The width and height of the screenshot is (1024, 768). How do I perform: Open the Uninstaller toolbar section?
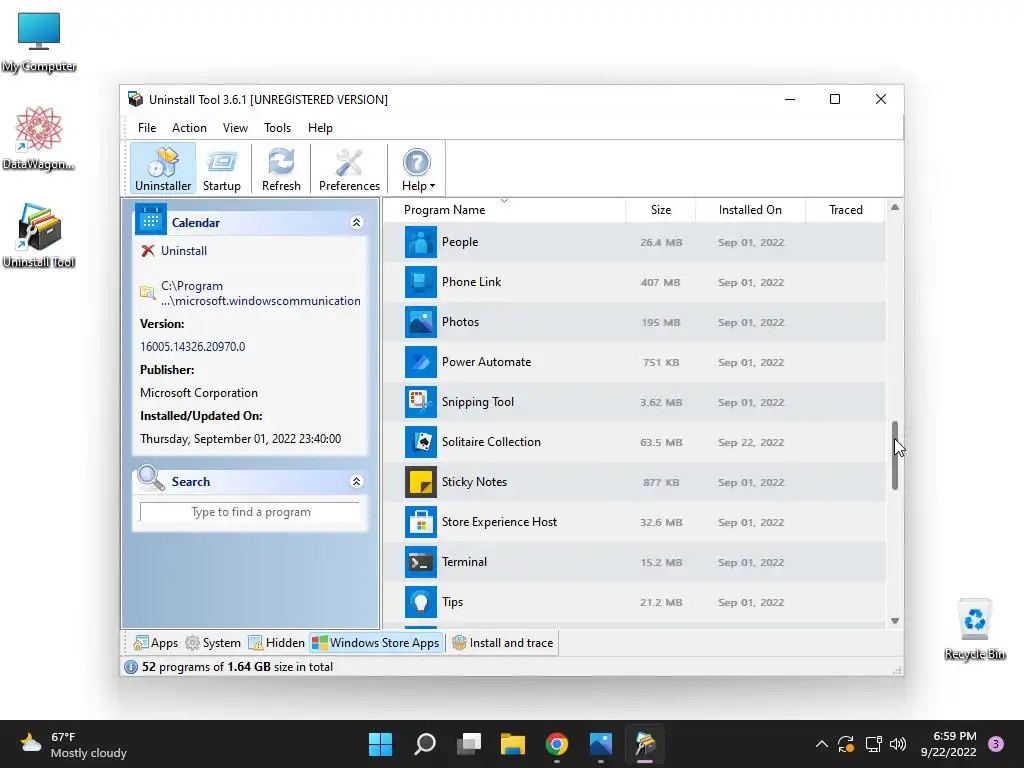coord(163,169)
